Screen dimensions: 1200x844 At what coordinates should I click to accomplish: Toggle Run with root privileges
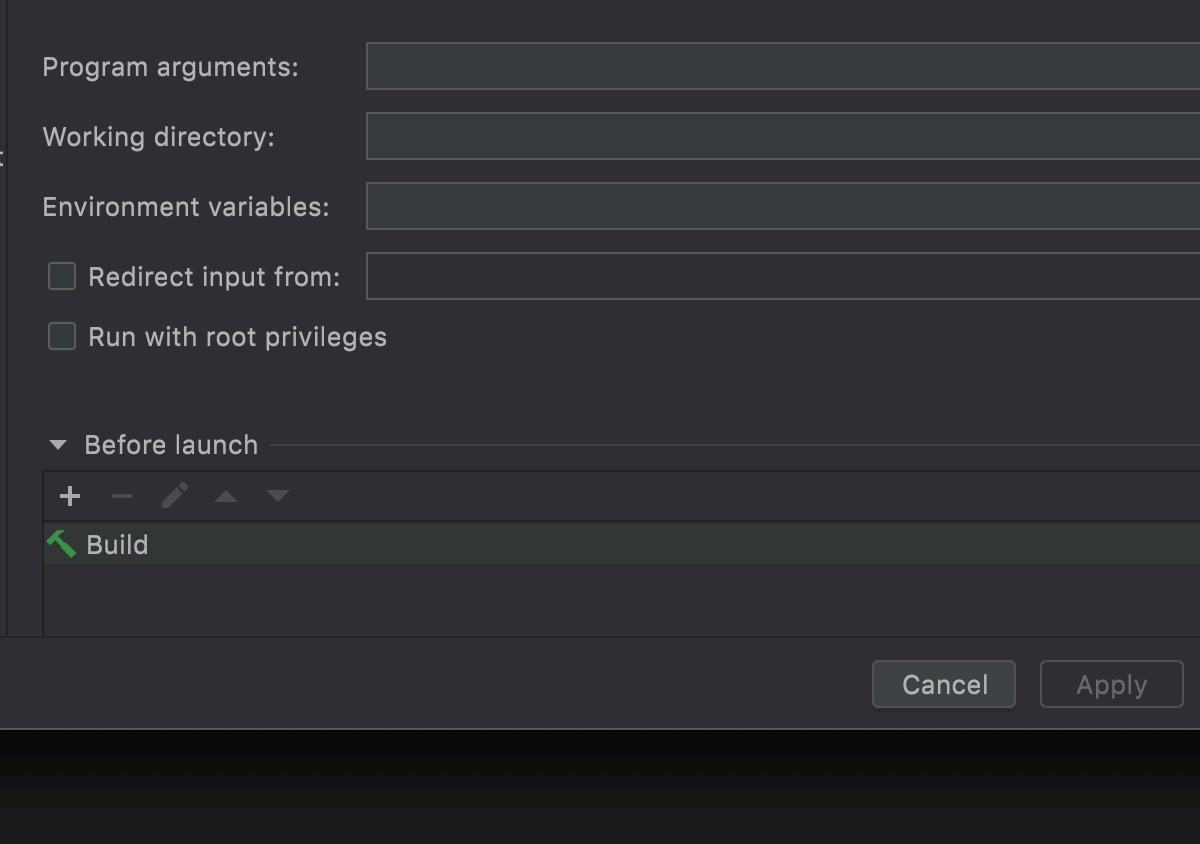(62, 336)
